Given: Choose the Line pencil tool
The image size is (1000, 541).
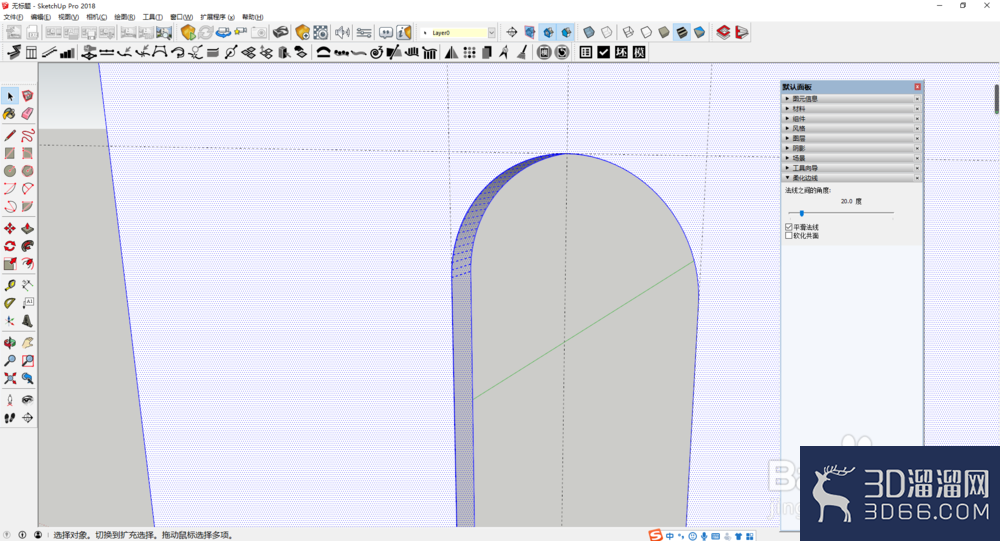Looking at the screenshot, I should tap(10, 135).
